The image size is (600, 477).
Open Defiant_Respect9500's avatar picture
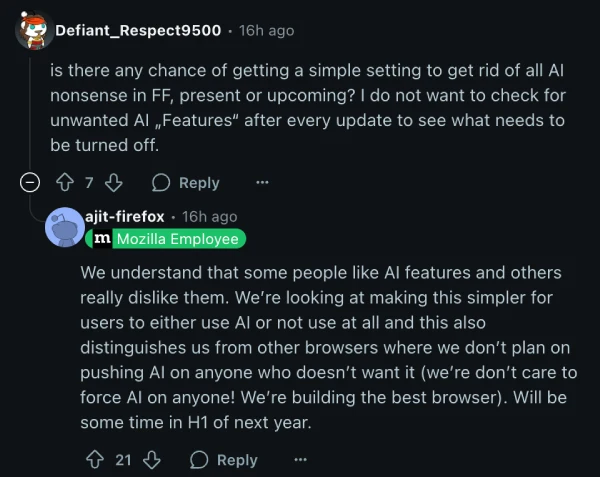click(32, 31)
